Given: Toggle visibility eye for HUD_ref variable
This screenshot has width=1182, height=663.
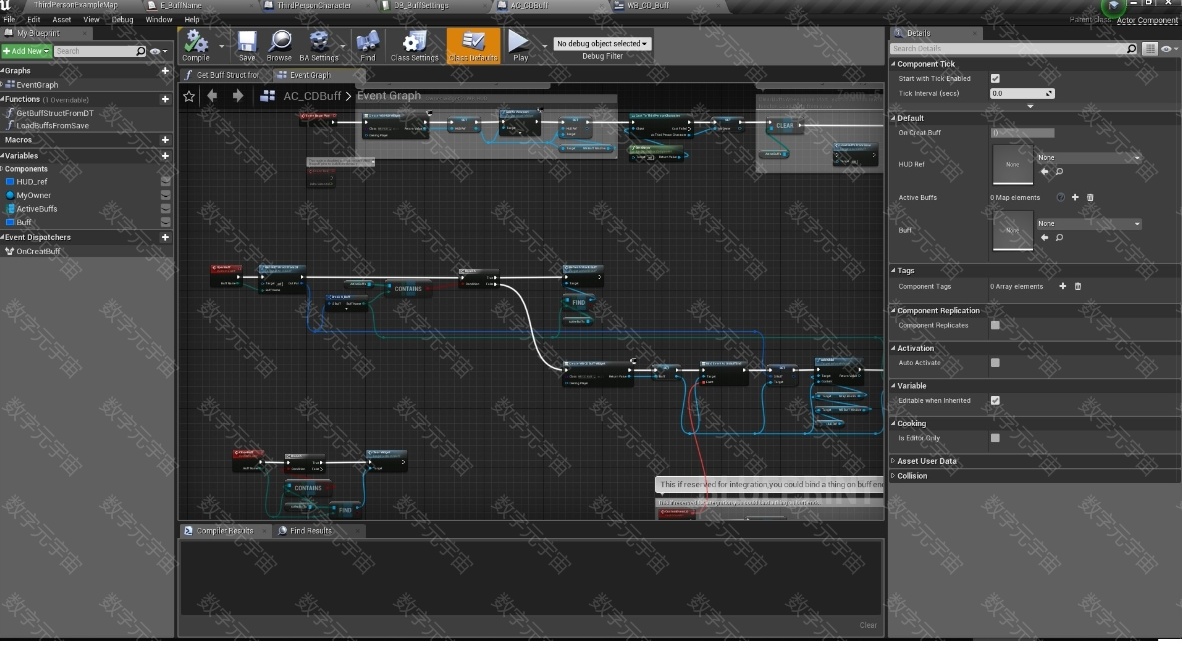Looking at the screenshot, I should coord(165,182).
